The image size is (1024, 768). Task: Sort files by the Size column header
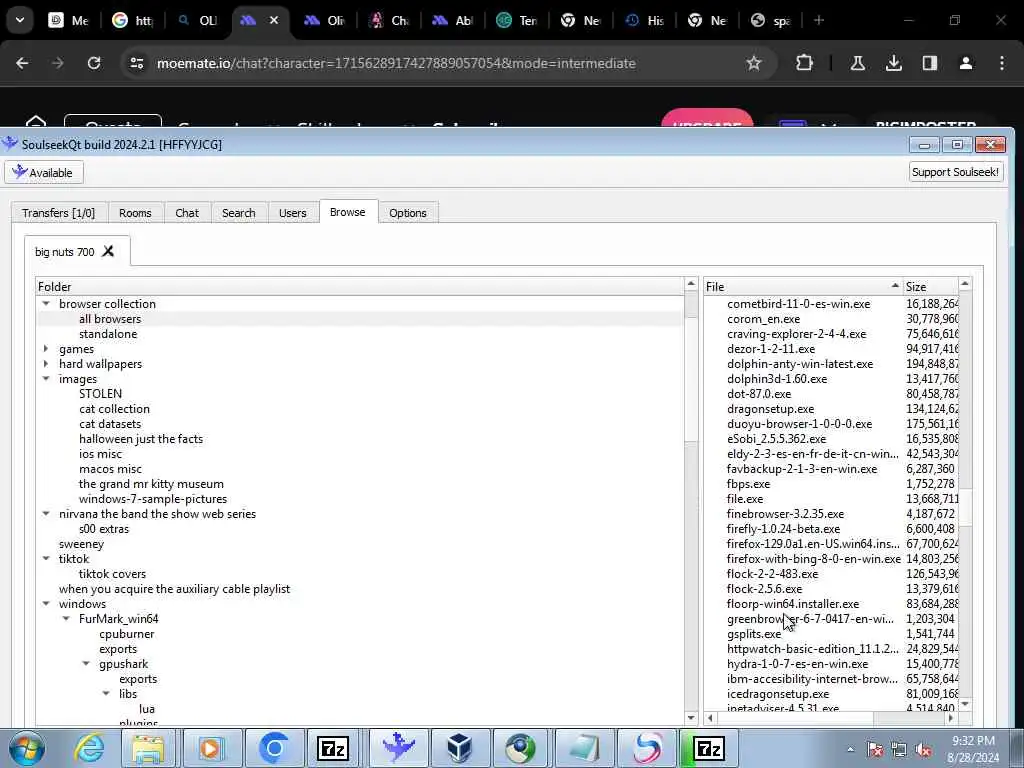tap(930, 287)
